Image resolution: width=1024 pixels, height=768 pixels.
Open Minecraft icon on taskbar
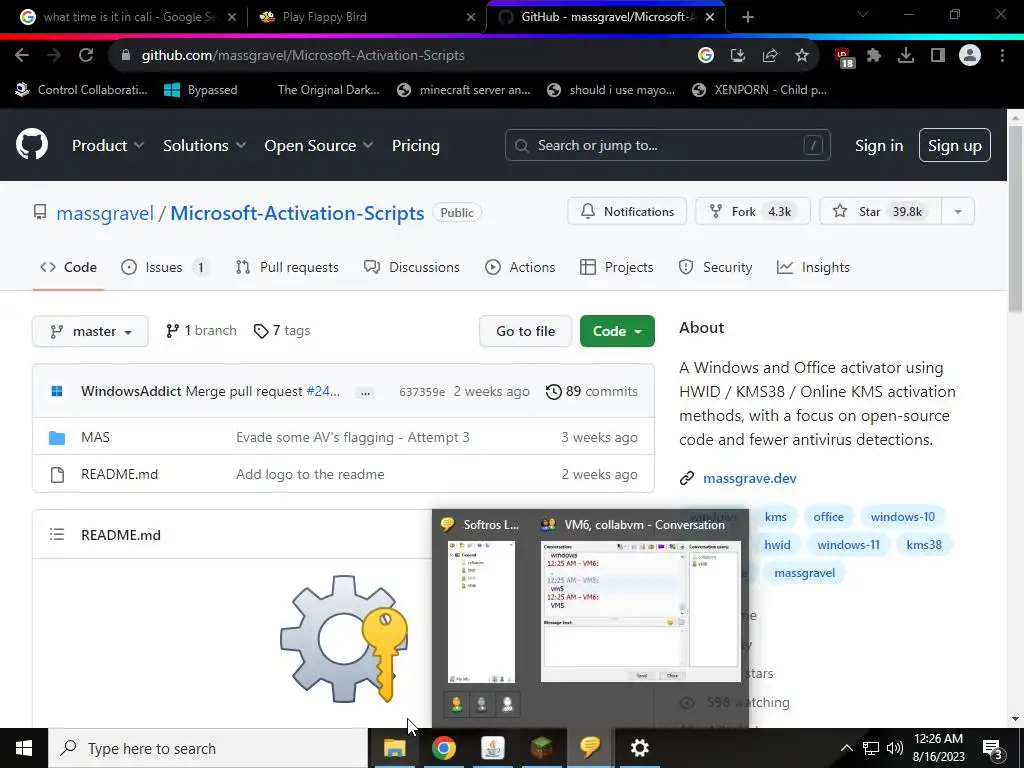point(541,748)
